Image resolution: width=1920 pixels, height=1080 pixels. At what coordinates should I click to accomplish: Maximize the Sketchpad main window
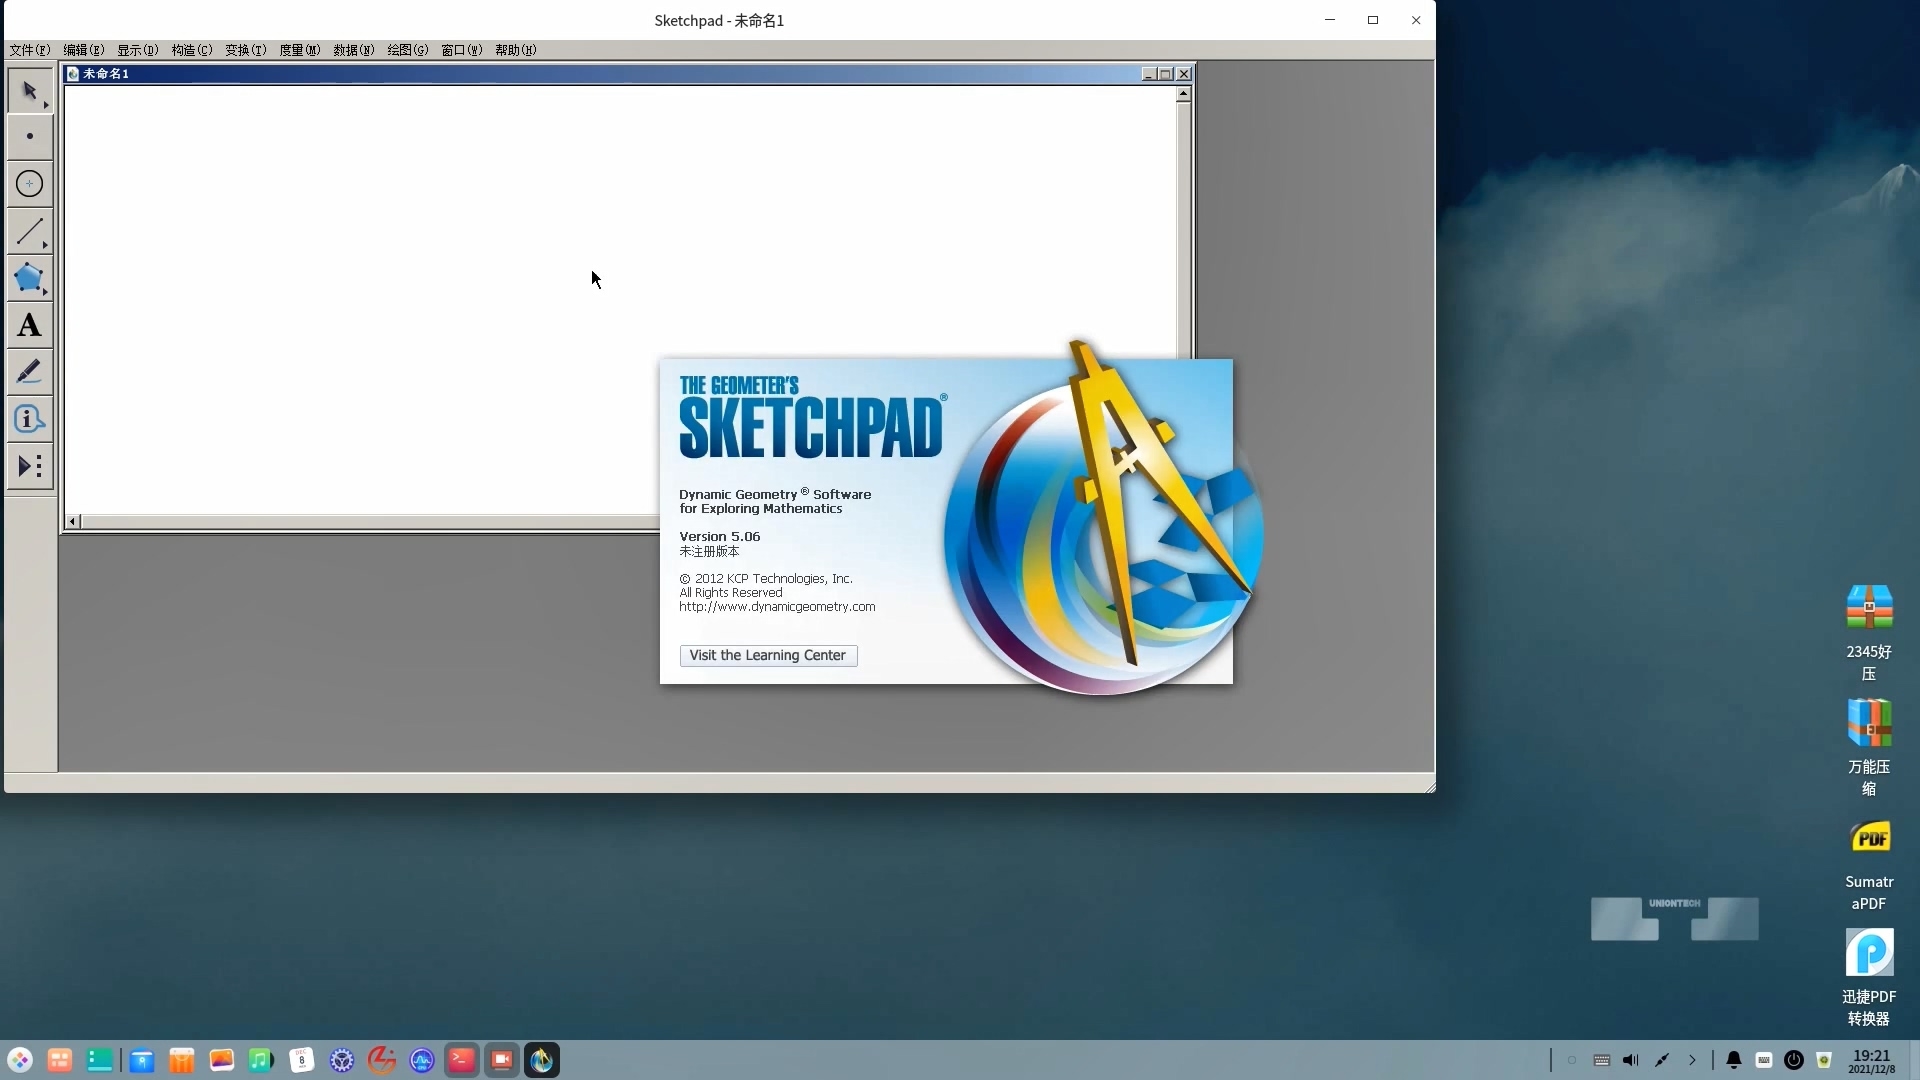tap(1373, 20)
